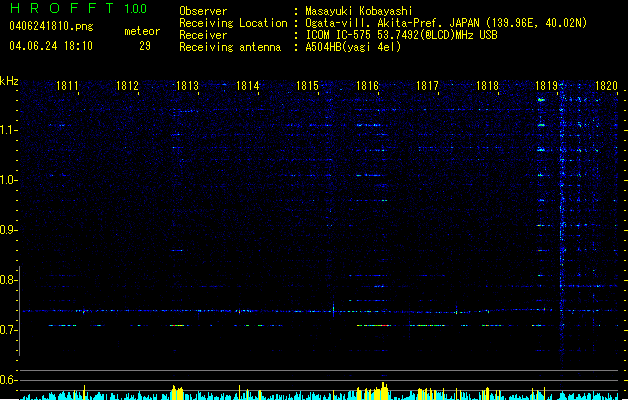Image resolution: width=629 pixels, height=400 pixels.
Task: Click the meteor label
Action: coord(142,31)
